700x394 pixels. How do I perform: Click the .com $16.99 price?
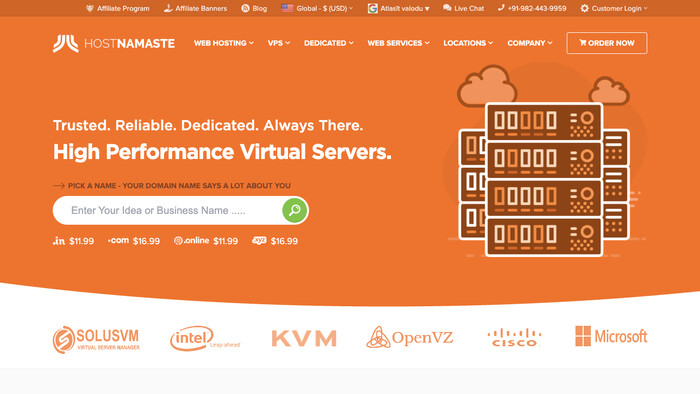(x=146, y=241)
